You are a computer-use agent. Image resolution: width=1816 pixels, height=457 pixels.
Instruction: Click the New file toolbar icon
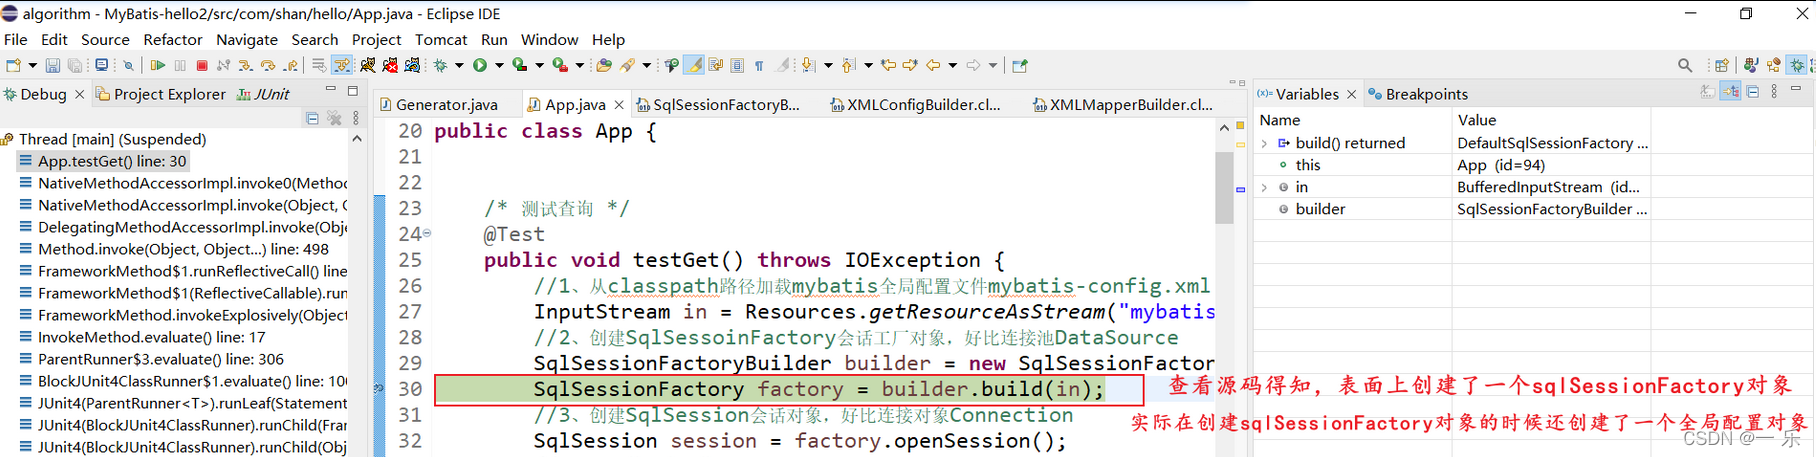[x=14, y=65]
